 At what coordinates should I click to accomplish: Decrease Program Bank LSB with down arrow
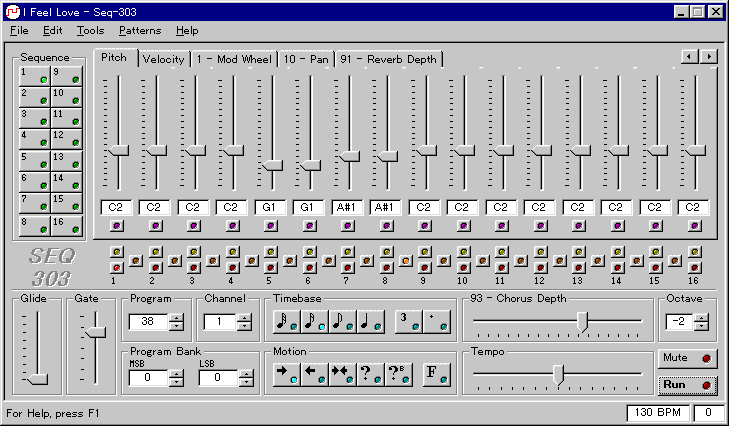tap(246, 382)
